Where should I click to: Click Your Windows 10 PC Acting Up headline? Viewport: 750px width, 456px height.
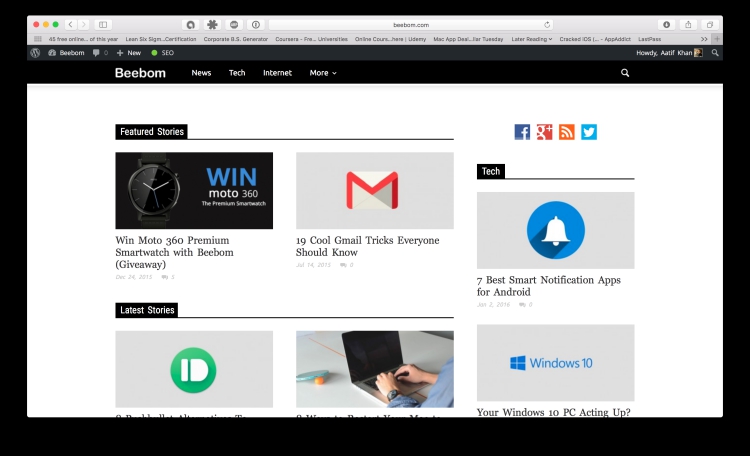click(x=553, y=412)
